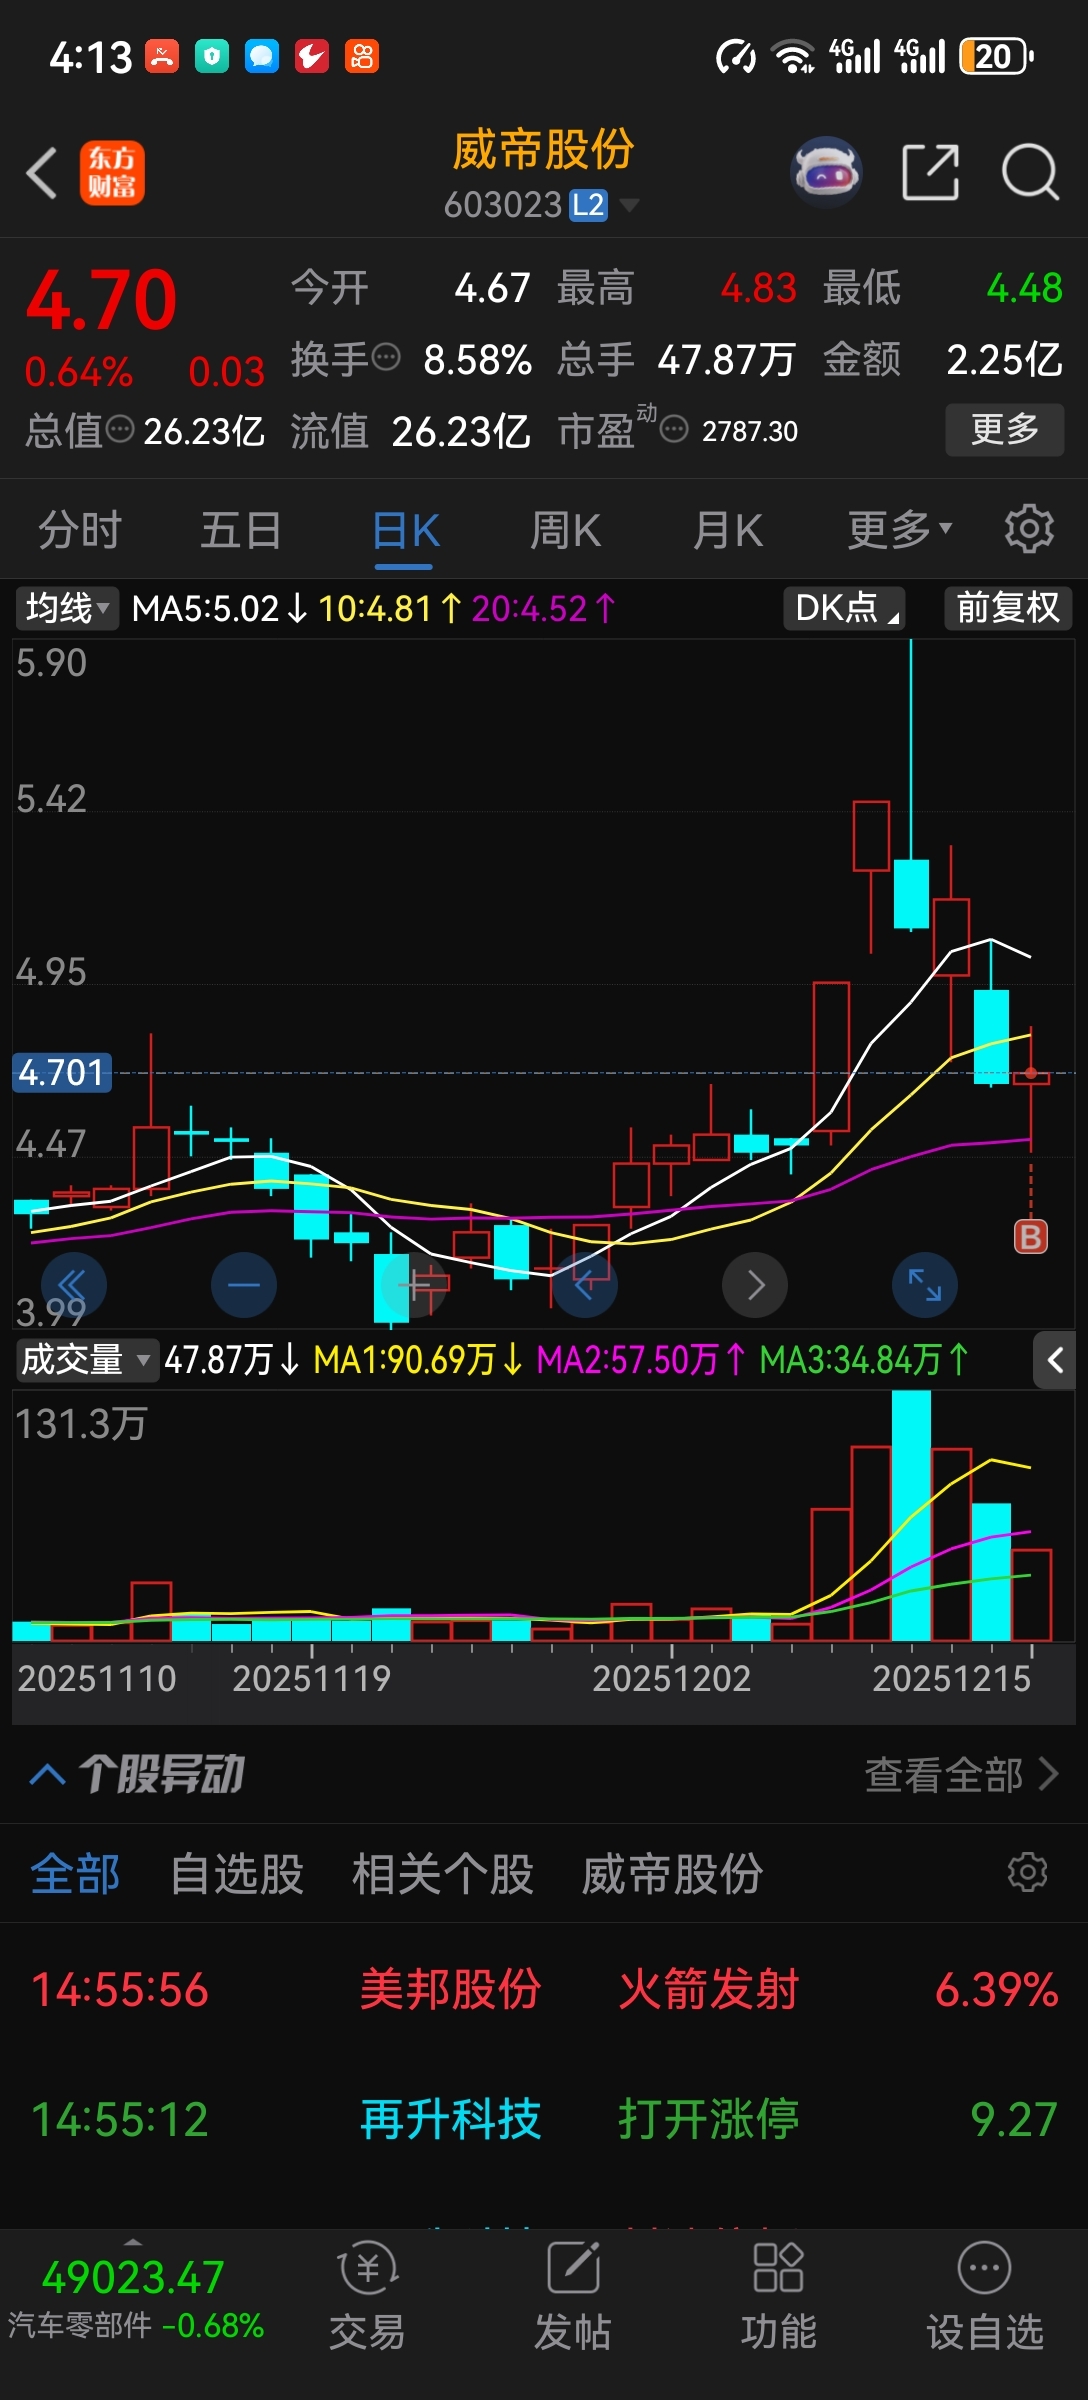Switch to 五日 tab
Viewport: 1088px width, 2400px height.
[241, 529]
